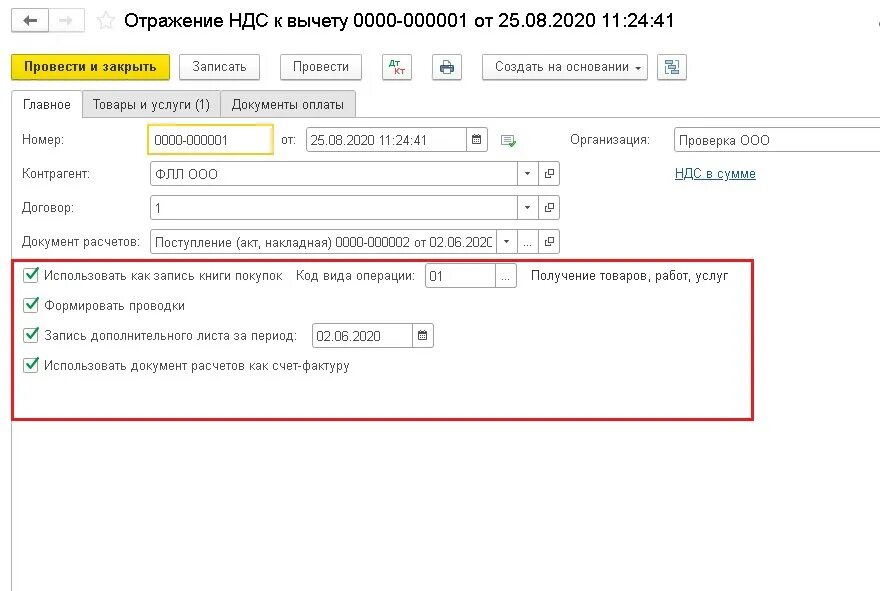This screenshot has width=880, height=591.
Task: Print the document with printer icon
Action: click(447, 67)
